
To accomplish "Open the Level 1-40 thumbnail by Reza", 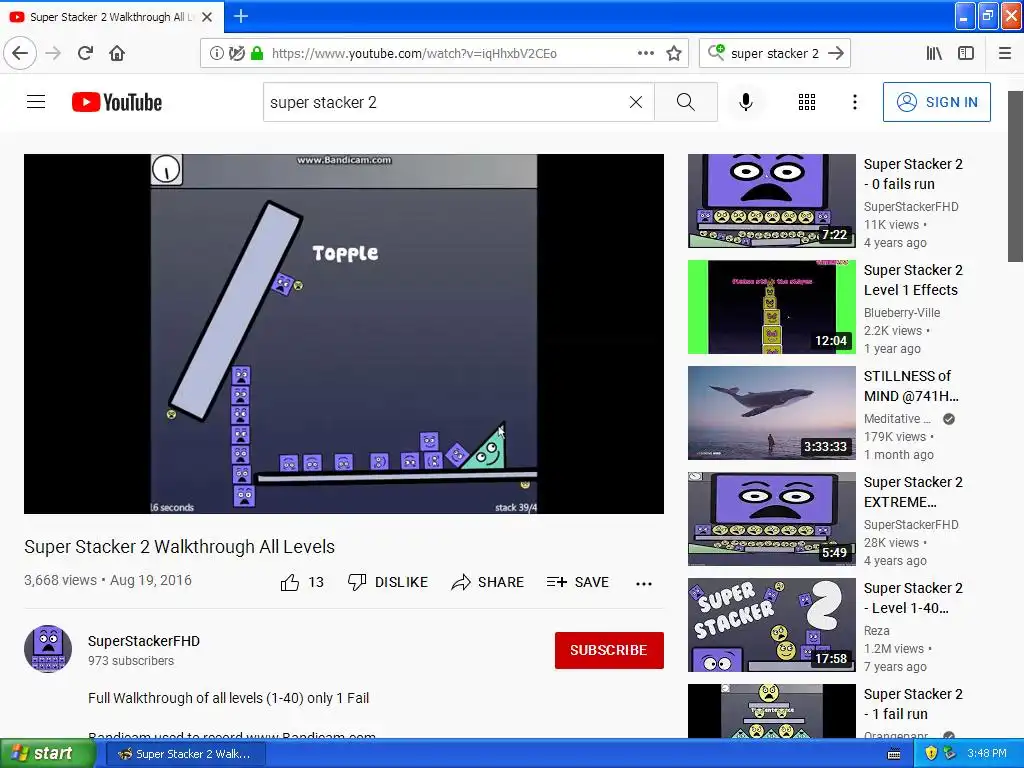I will click(771, 625).
